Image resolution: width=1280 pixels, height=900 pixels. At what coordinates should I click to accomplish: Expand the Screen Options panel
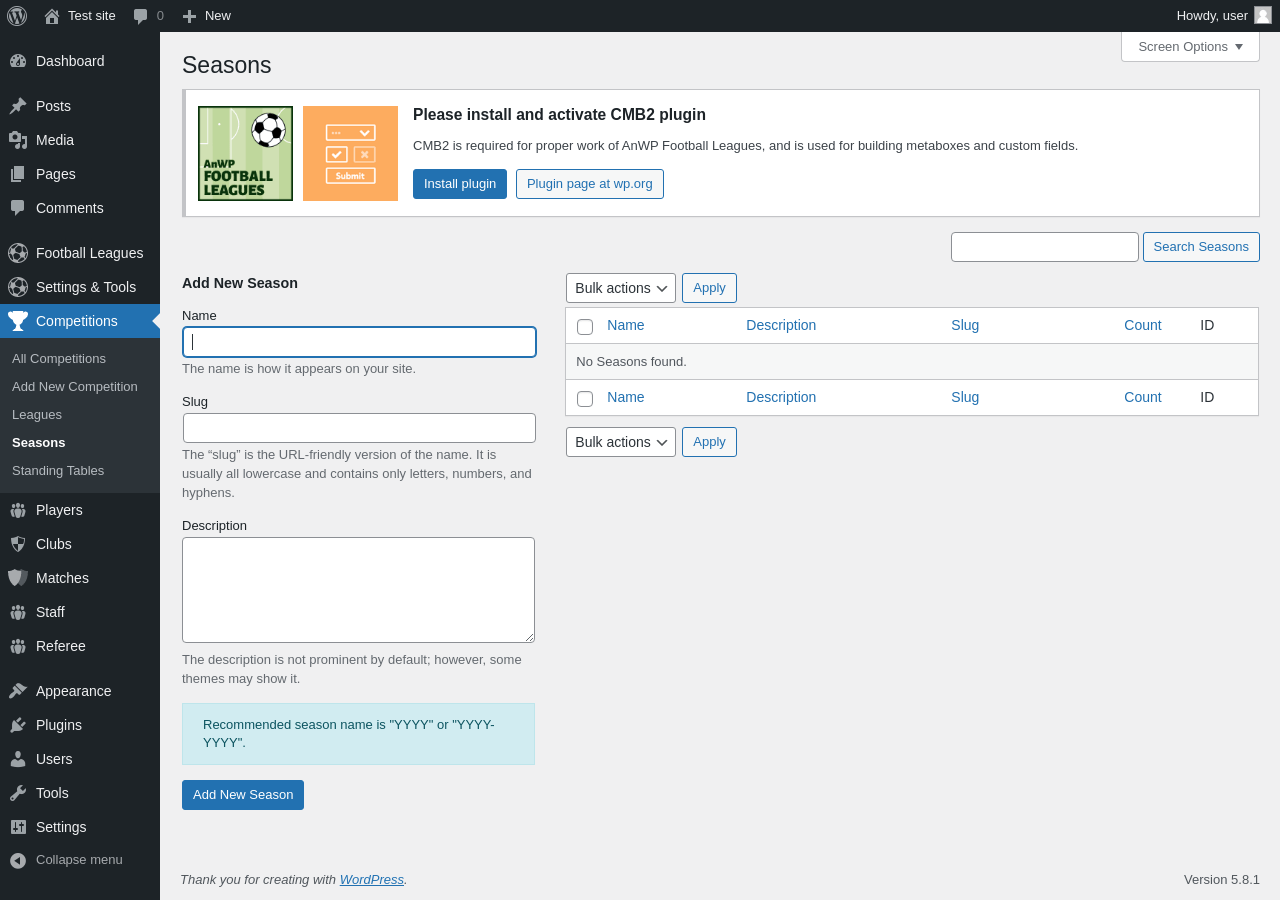(1190, 46)
